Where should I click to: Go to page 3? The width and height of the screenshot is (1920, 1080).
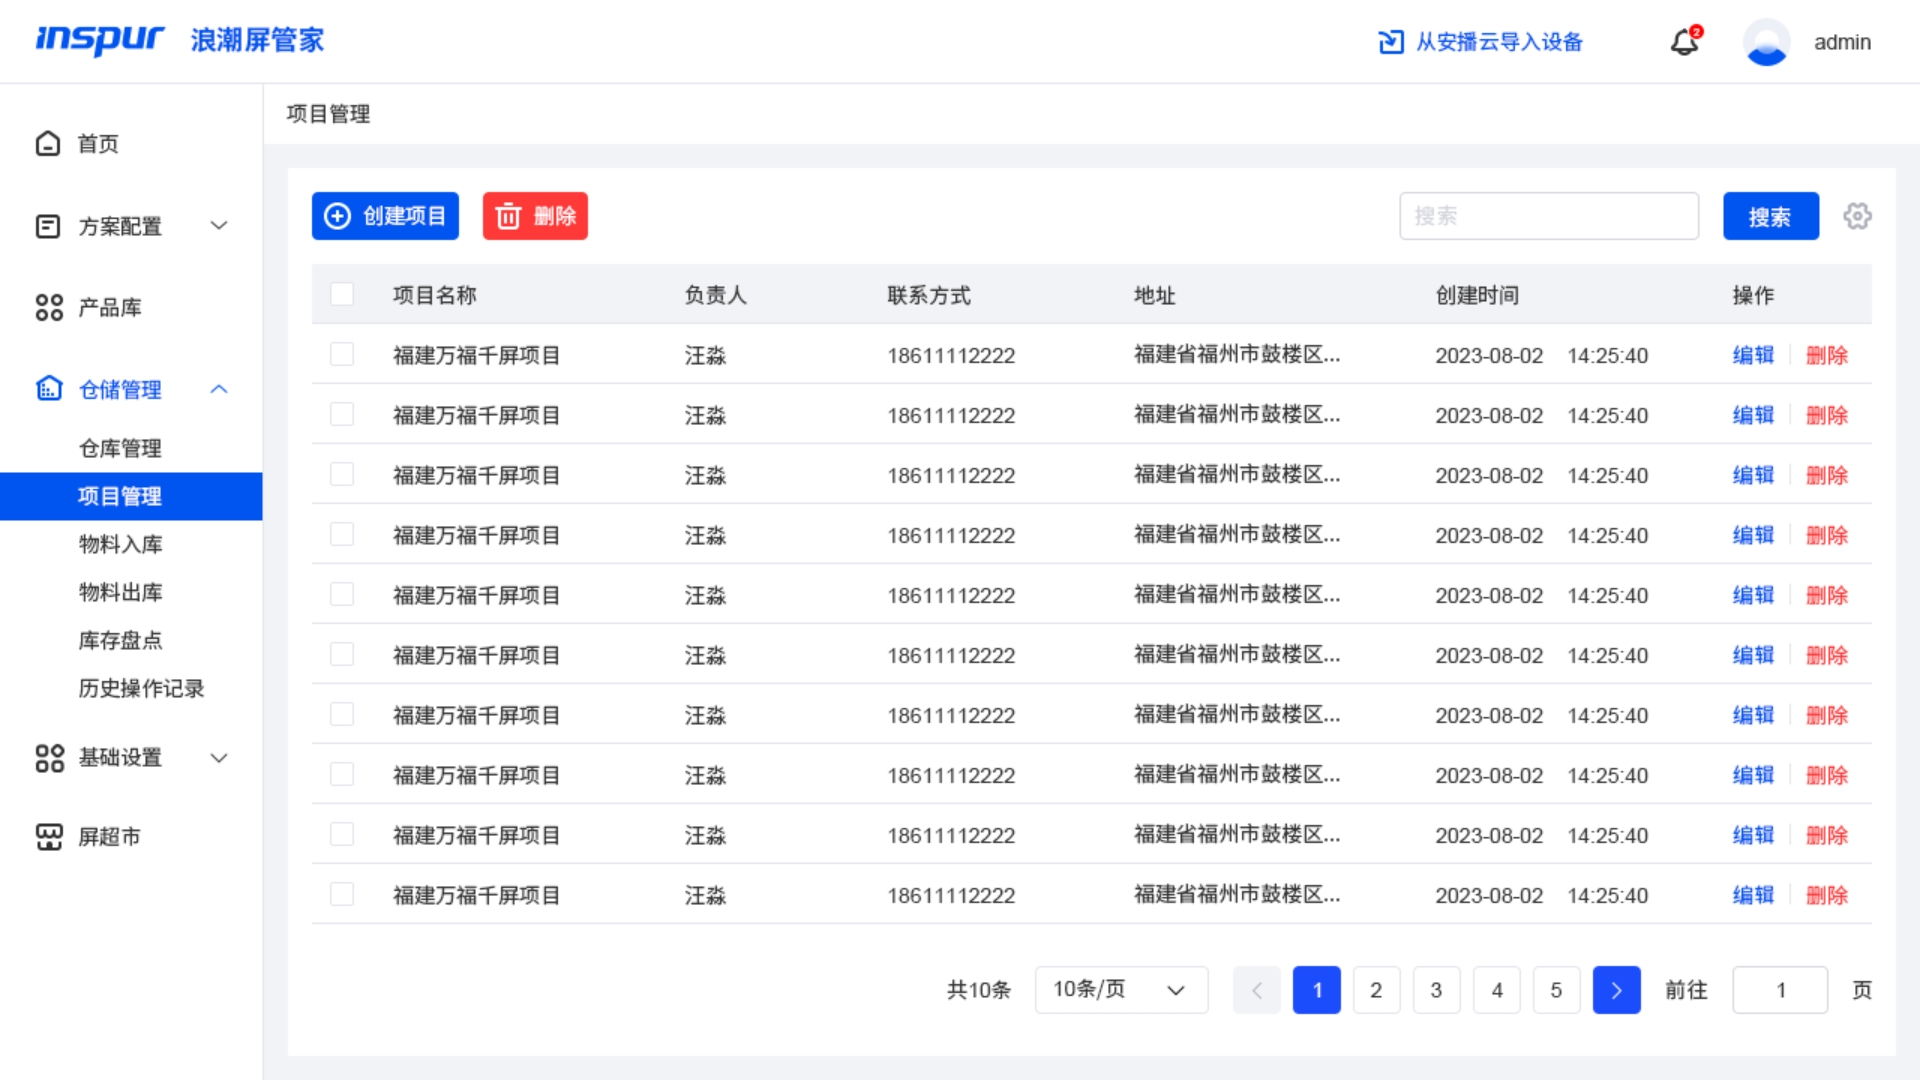1436,990
